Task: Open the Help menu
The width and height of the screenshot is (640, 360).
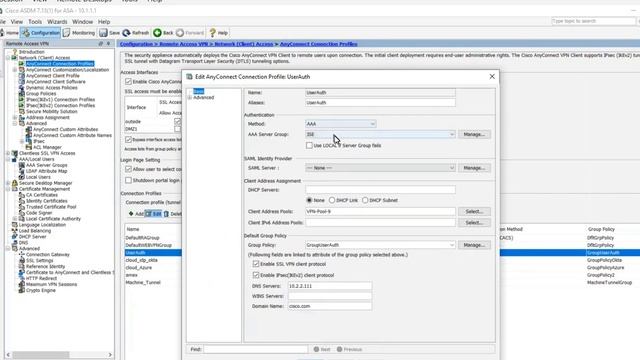Action: pyautogui.click(x=104, y=22)
